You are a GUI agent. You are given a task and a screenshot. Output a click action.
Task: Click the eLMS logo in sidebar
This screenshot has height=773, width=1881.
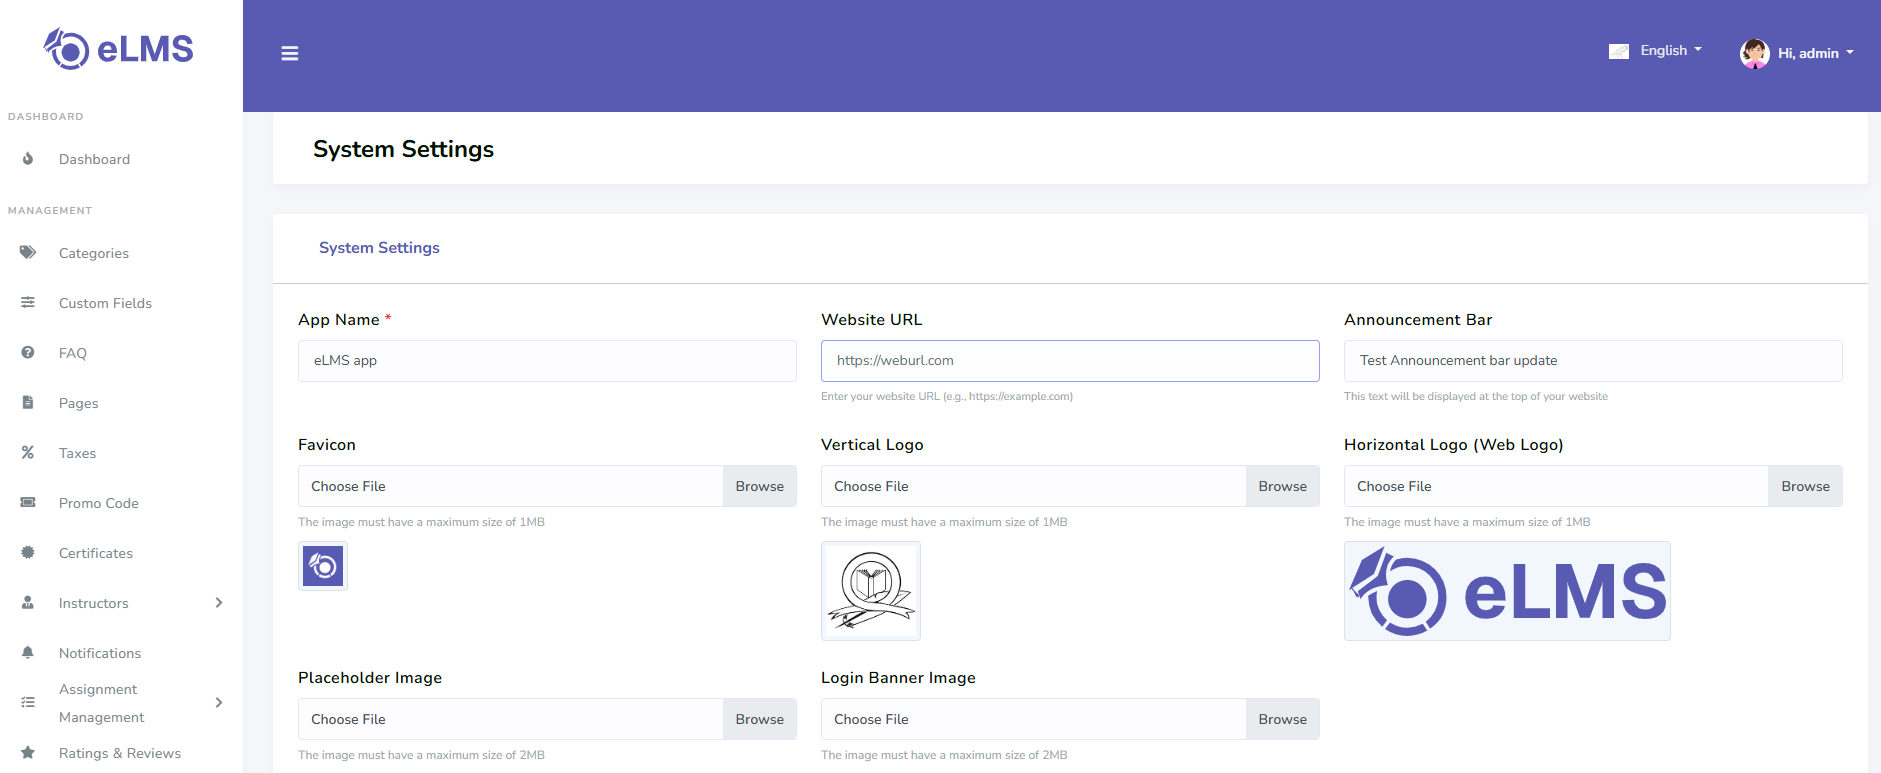119,49
